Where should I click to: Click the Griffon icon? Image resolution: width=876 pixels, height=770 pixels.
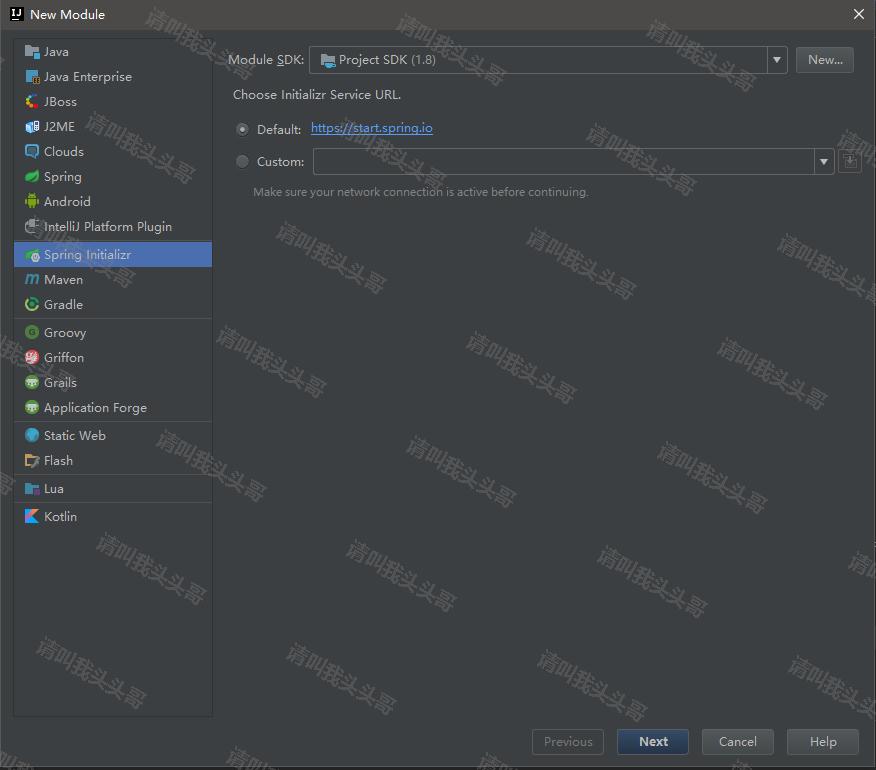(32, 358)
